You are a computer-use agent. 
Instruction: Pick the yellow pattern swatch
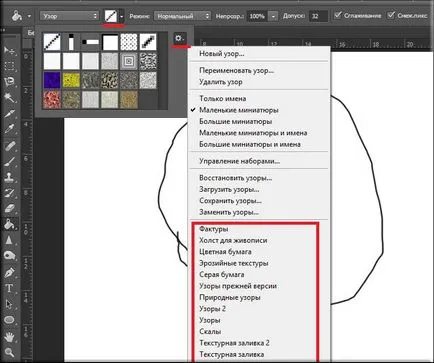(71, 80)
